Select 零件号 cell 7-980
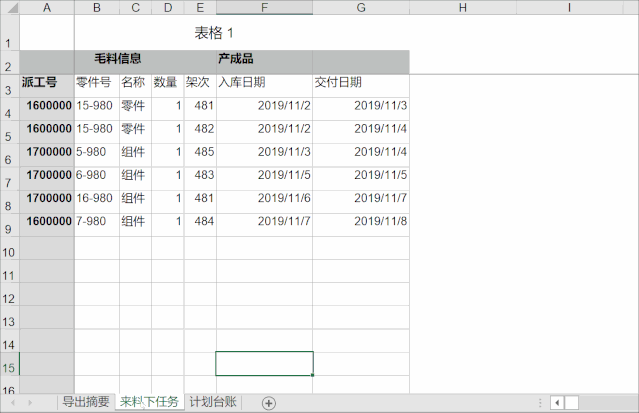639x413 pixels. click(x=97, y=225)
